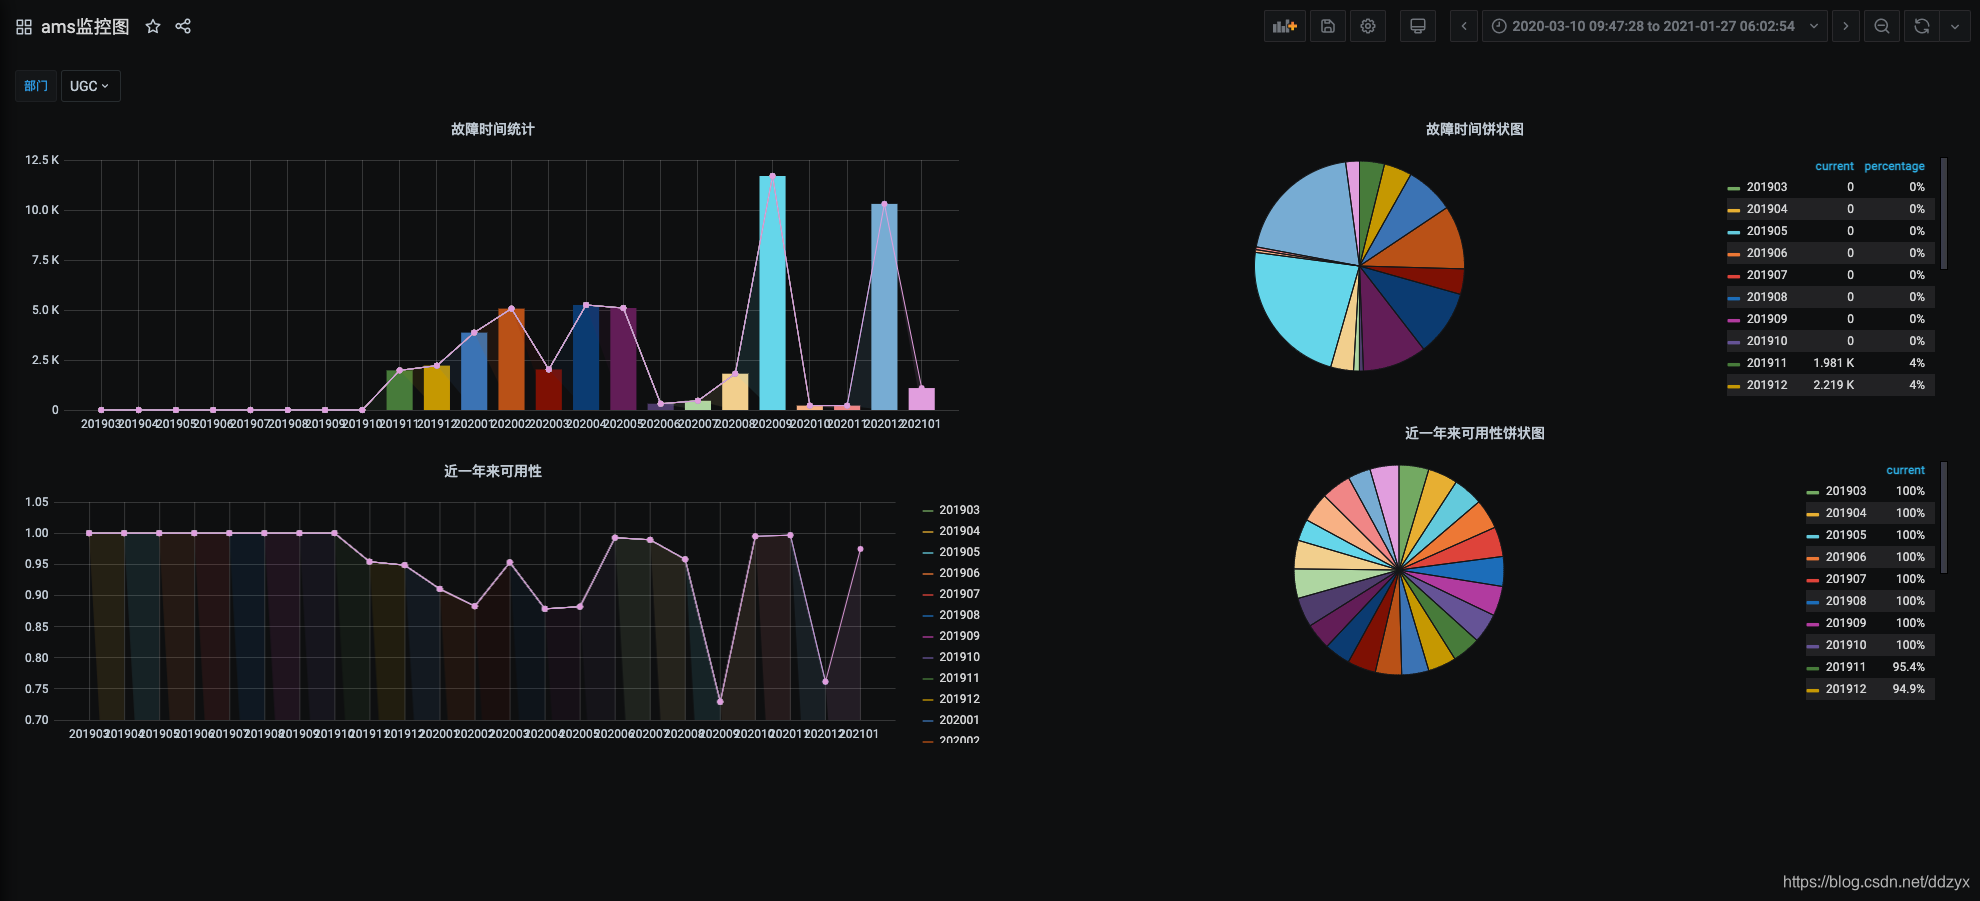Screen dimensions: 1980x901
Task: Click the 202101 pink bar in fault chart
Action: click(x=921, y=399)
